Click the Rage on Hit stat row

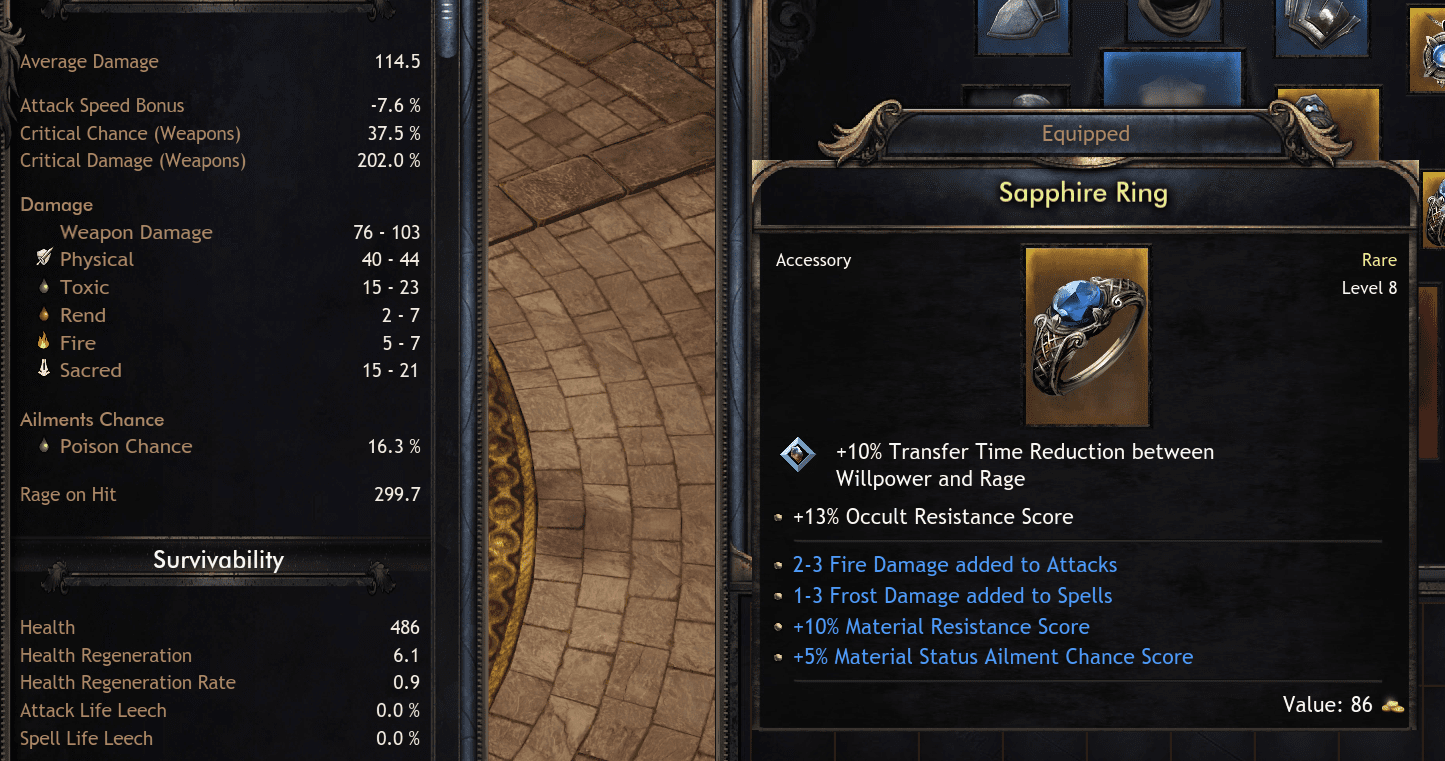(x=220, y=494)
